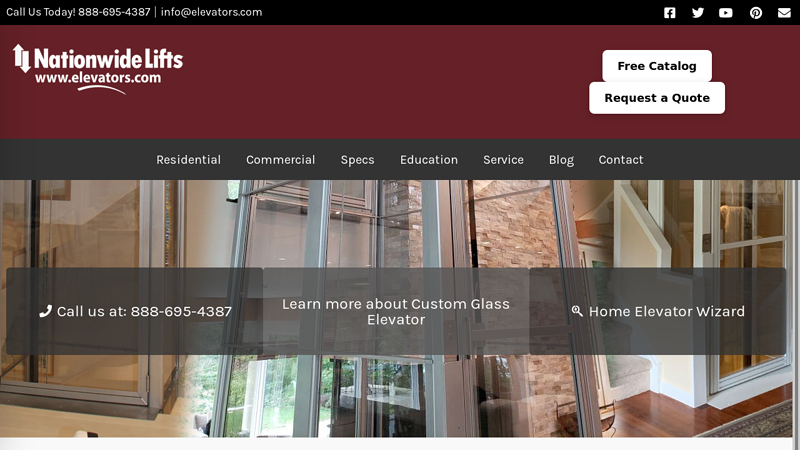
Task: Click the magnifier icon beside Home Elevator Wizard
Action: [577, 311]
